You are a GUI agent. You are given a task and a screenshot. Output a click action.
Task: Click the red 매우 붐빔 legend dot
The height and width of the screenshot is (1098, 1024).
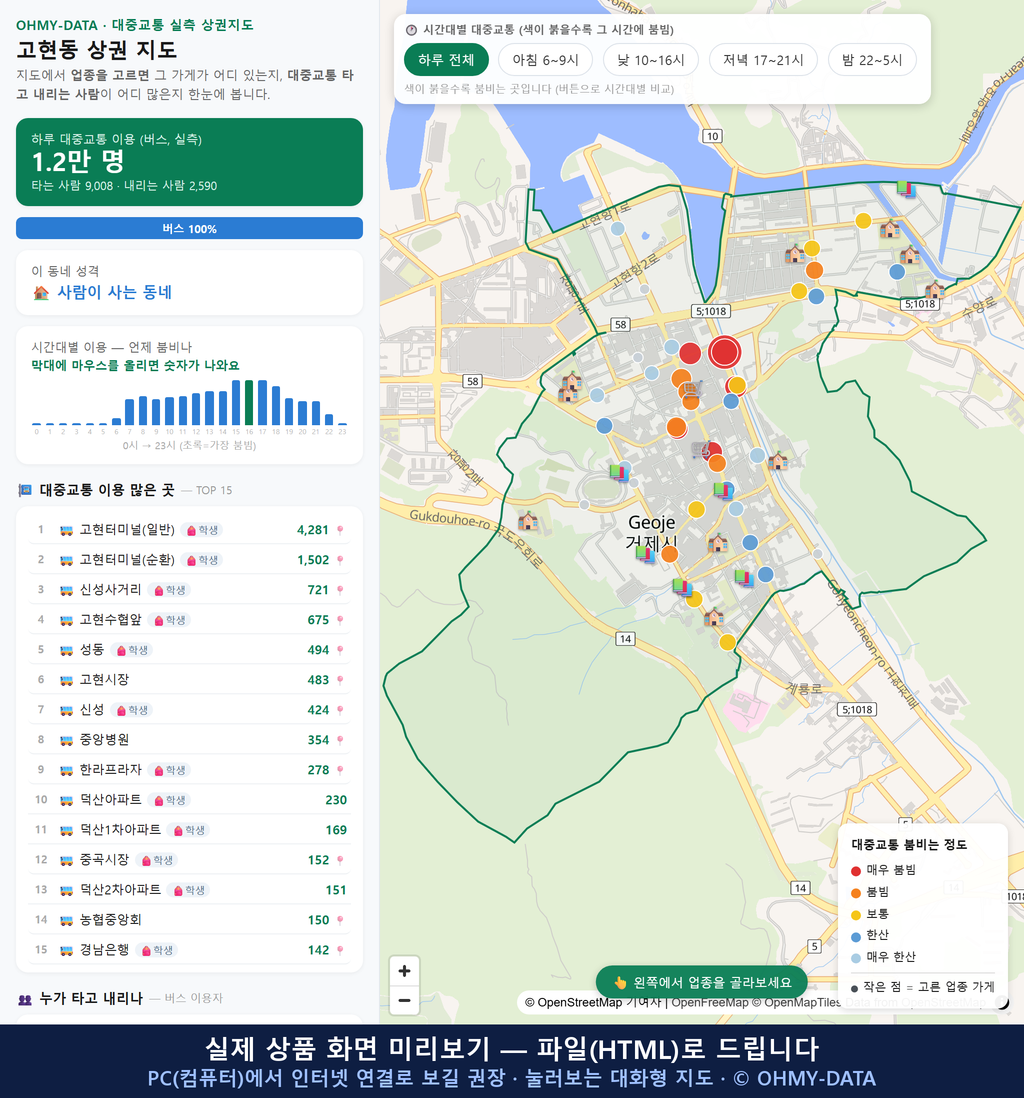[x=855, y=871]
